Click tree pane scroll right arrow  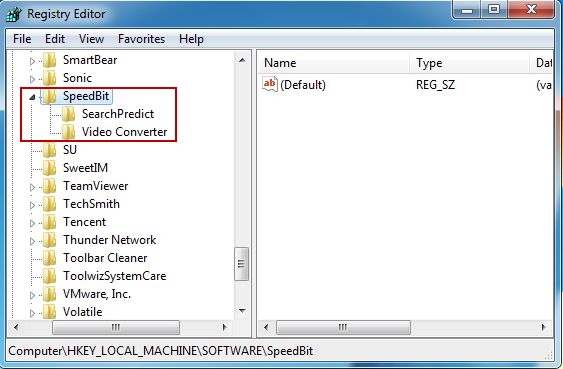coord(225,327)
